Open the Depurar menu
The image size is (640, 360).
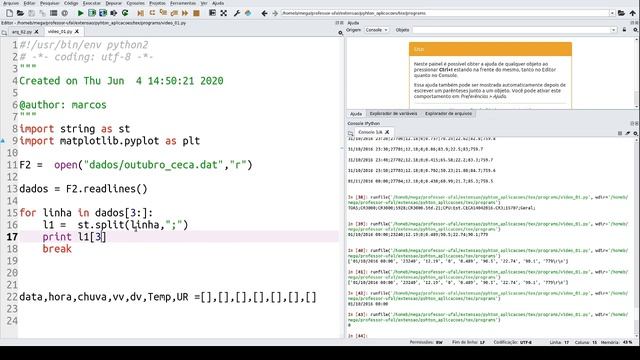(113, 3)
